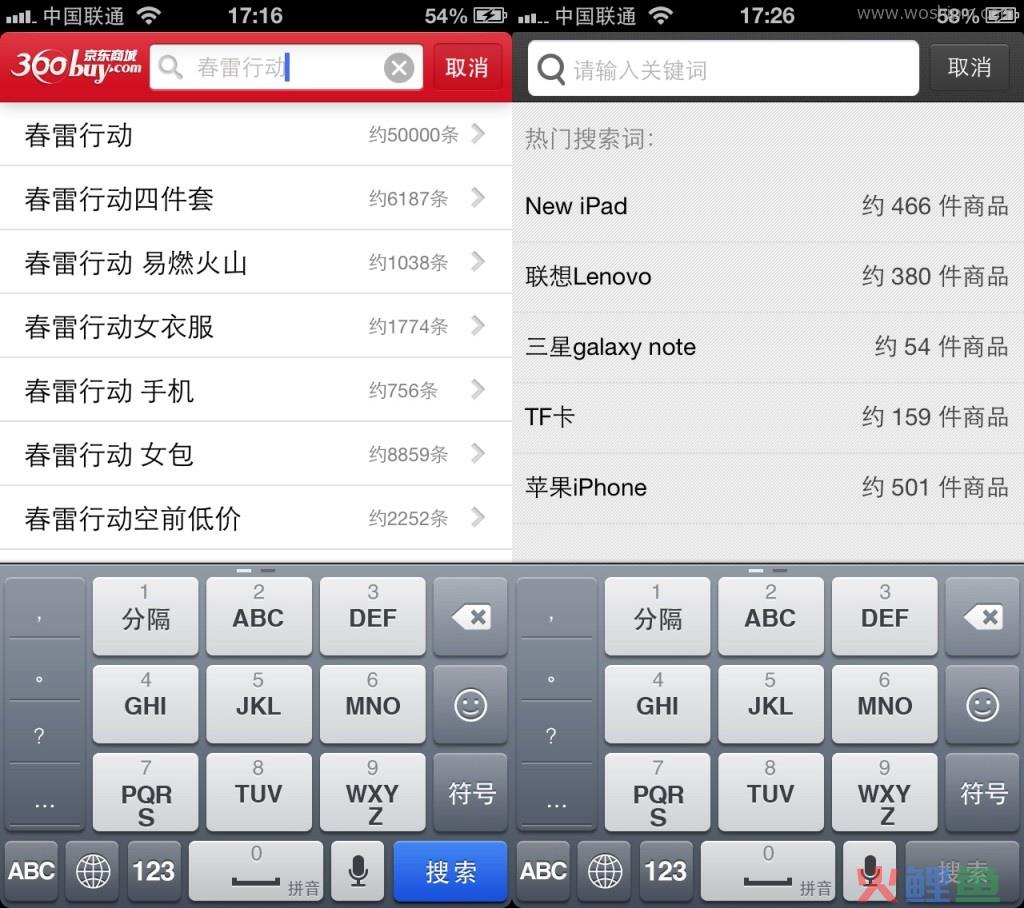Tap the 360buy logo in left screen
1024x908 pixels.
pyautogui.click(x=76, y=65)
